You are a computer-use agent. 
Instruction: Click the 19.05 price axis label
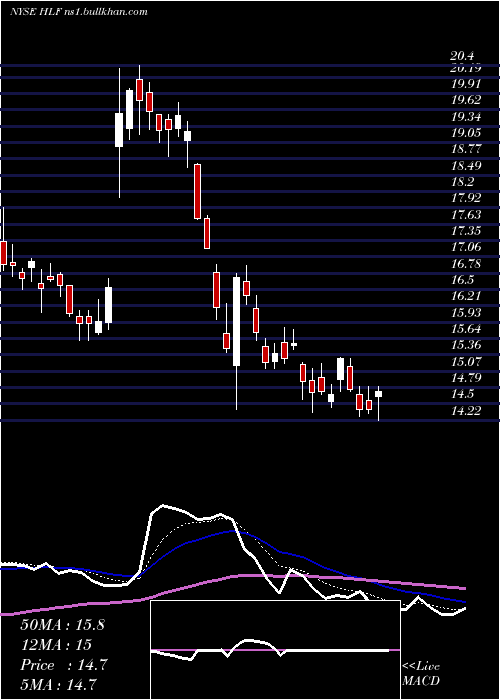pos(466,133)
